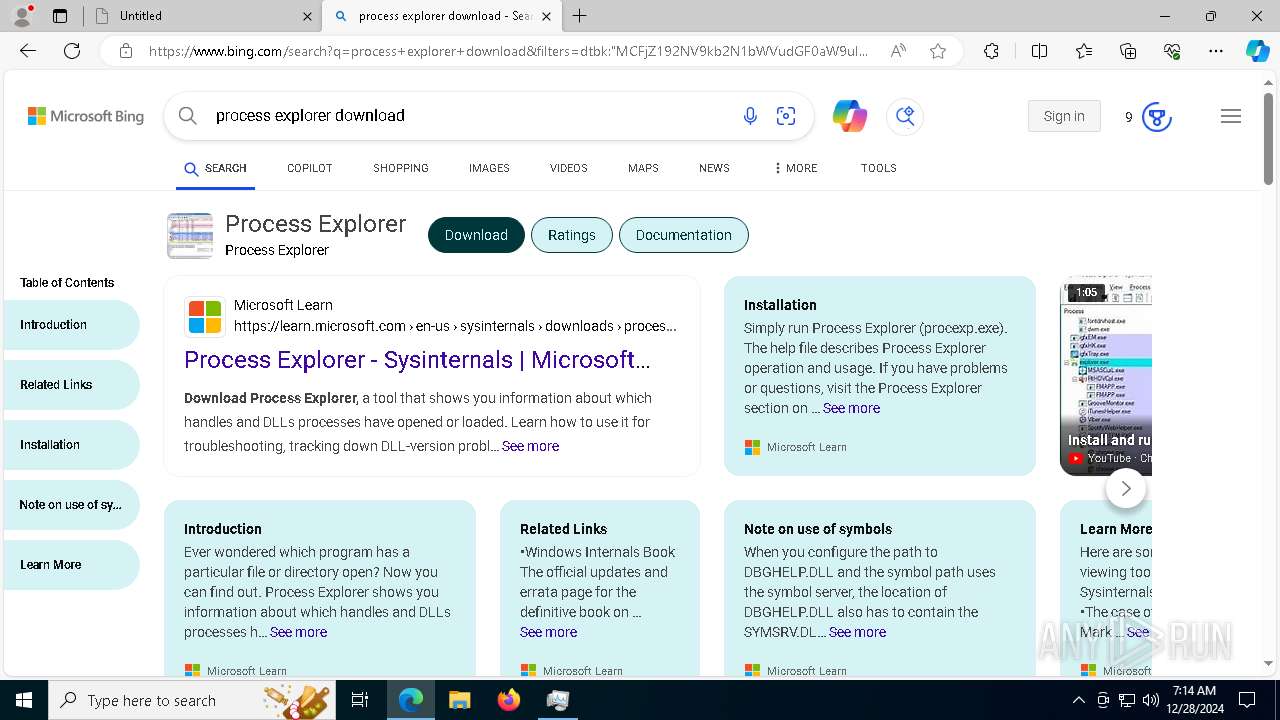Jump to Learn More in Table of Contents

pyautogui.click(x=72, y=565)
